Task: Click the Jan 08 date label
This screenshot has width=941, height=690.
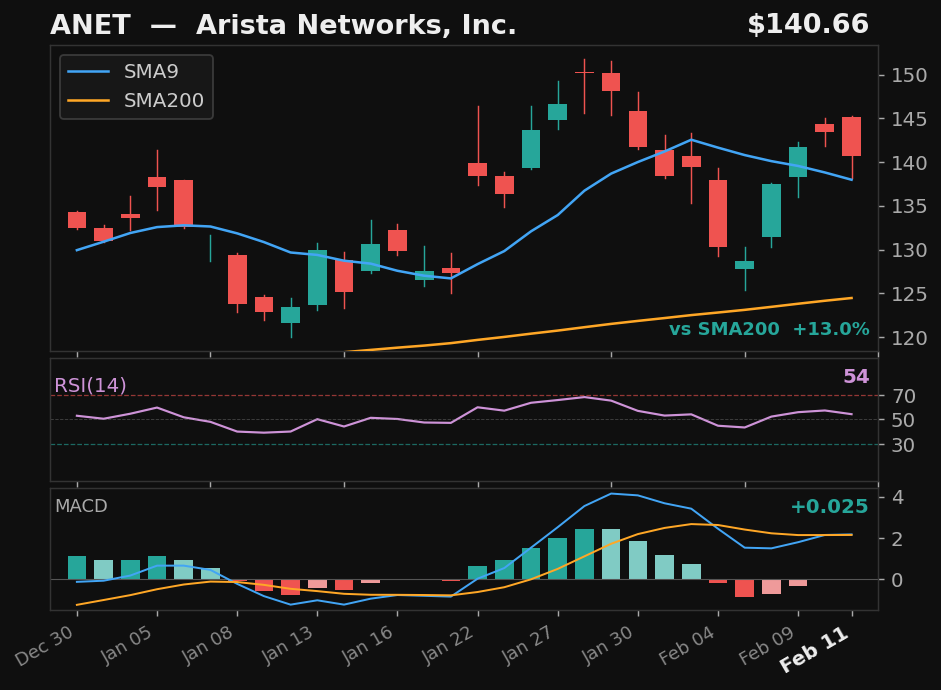Action: pos(208,644)
